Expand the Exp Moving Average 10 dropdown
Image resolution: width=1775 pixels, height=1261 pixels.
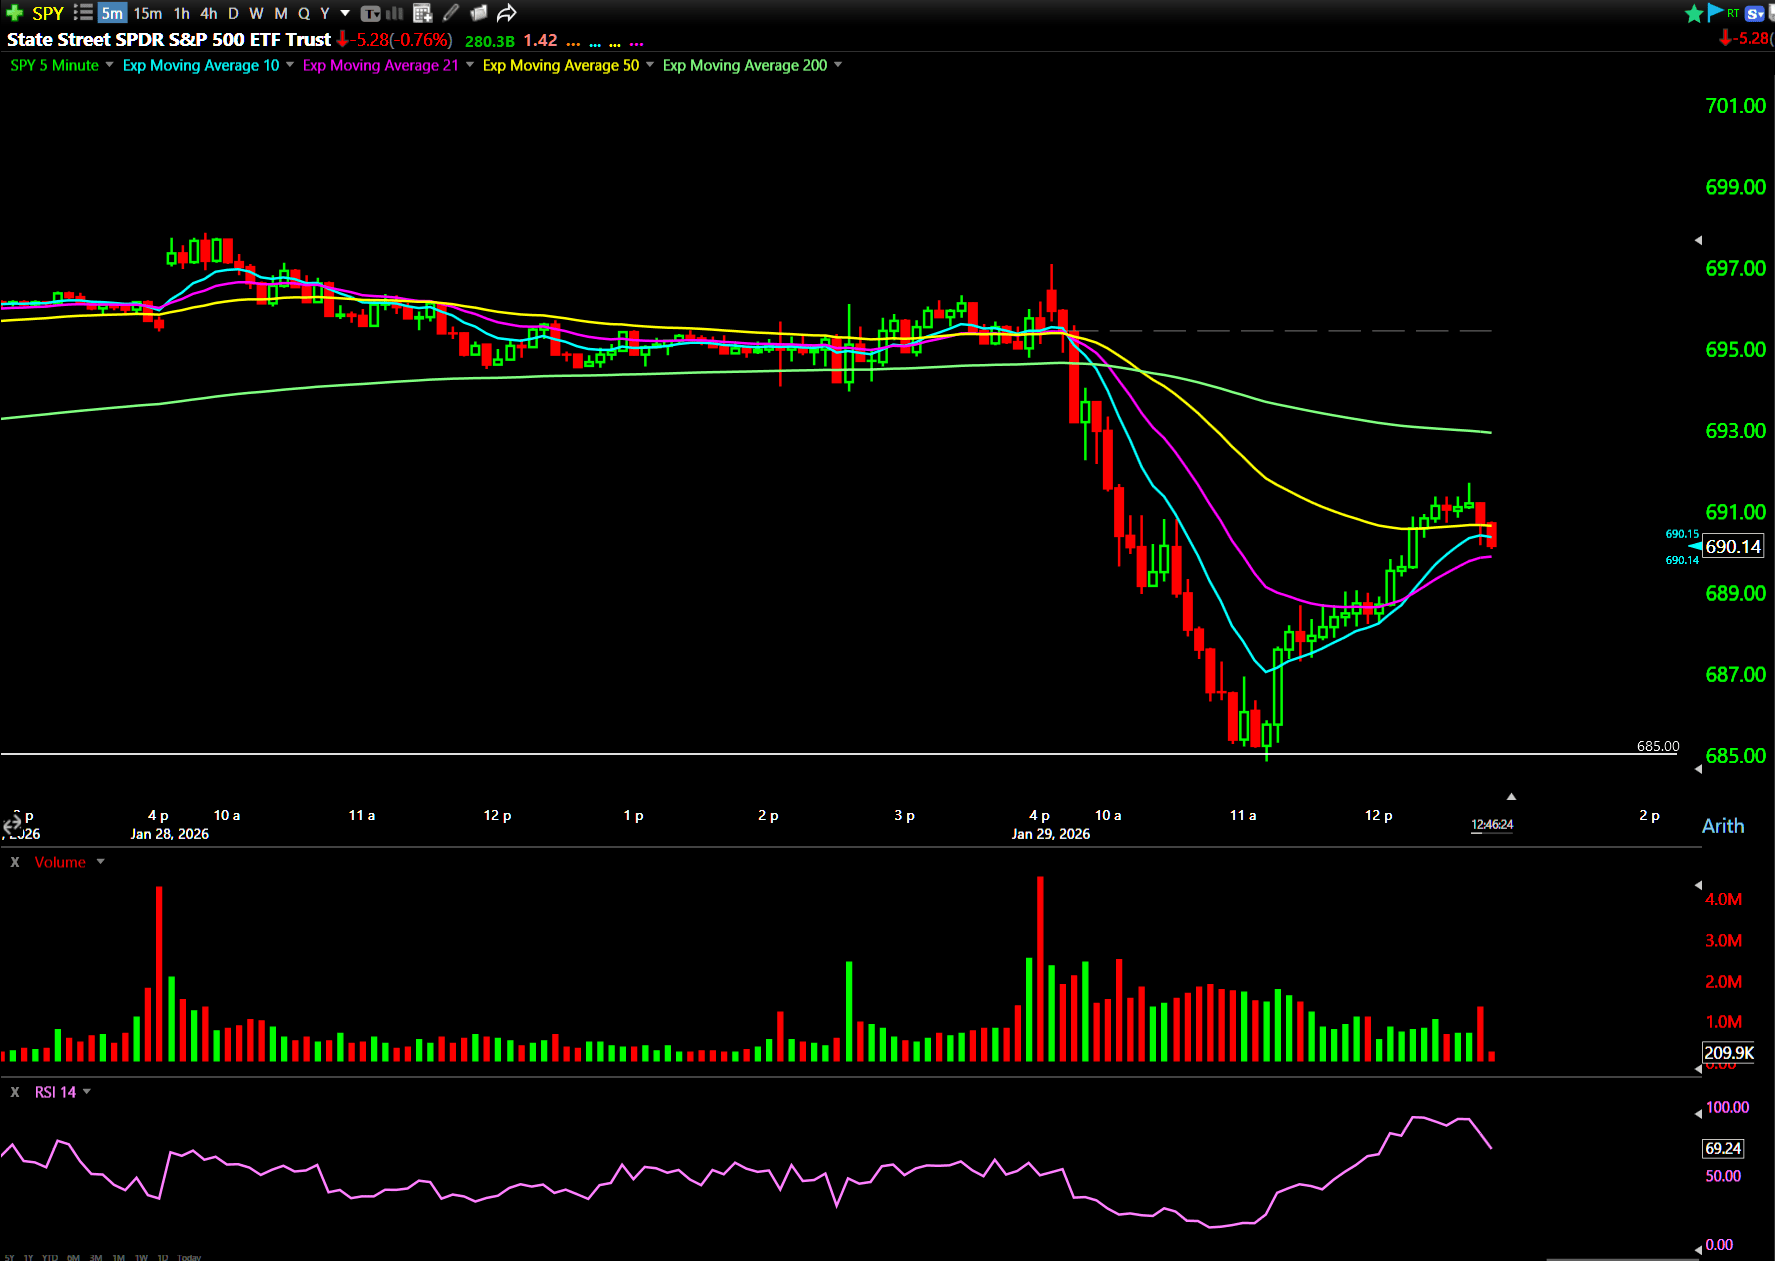tap(290, 65)
